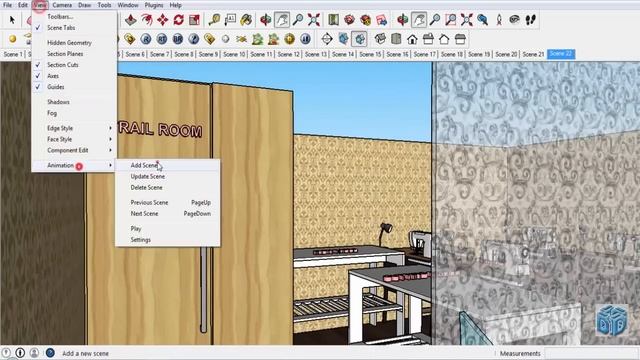The height and width of the screenshot is (360, 640).
Task: Select the Zoom Window tool
Action: 451,20
